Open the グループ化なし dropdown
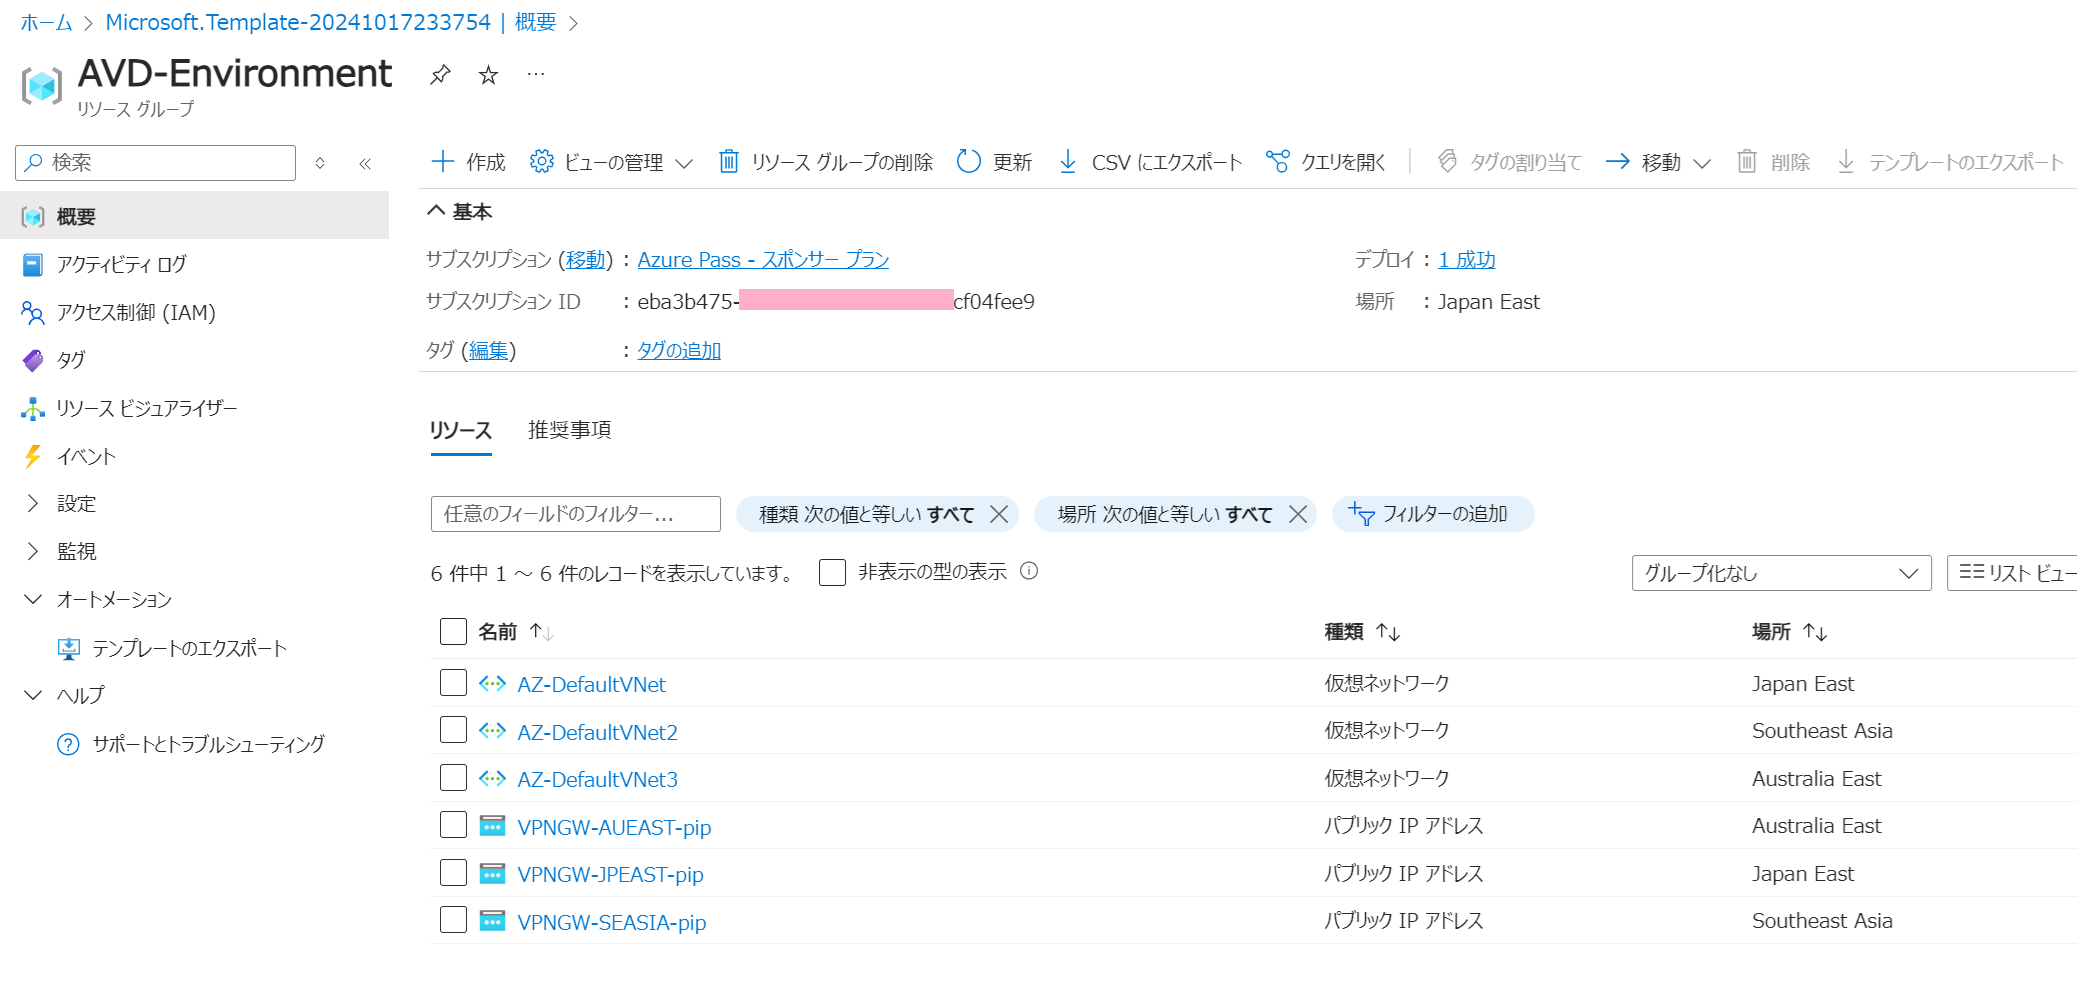 (1782, 573)
